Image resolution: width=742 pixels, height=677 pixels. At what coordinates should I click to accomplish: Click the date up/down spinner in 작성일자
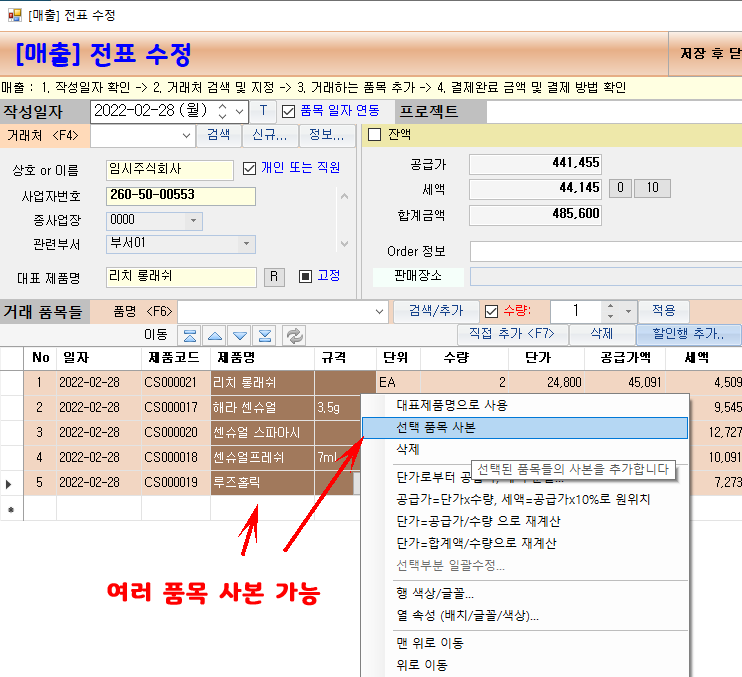point(222,112)
